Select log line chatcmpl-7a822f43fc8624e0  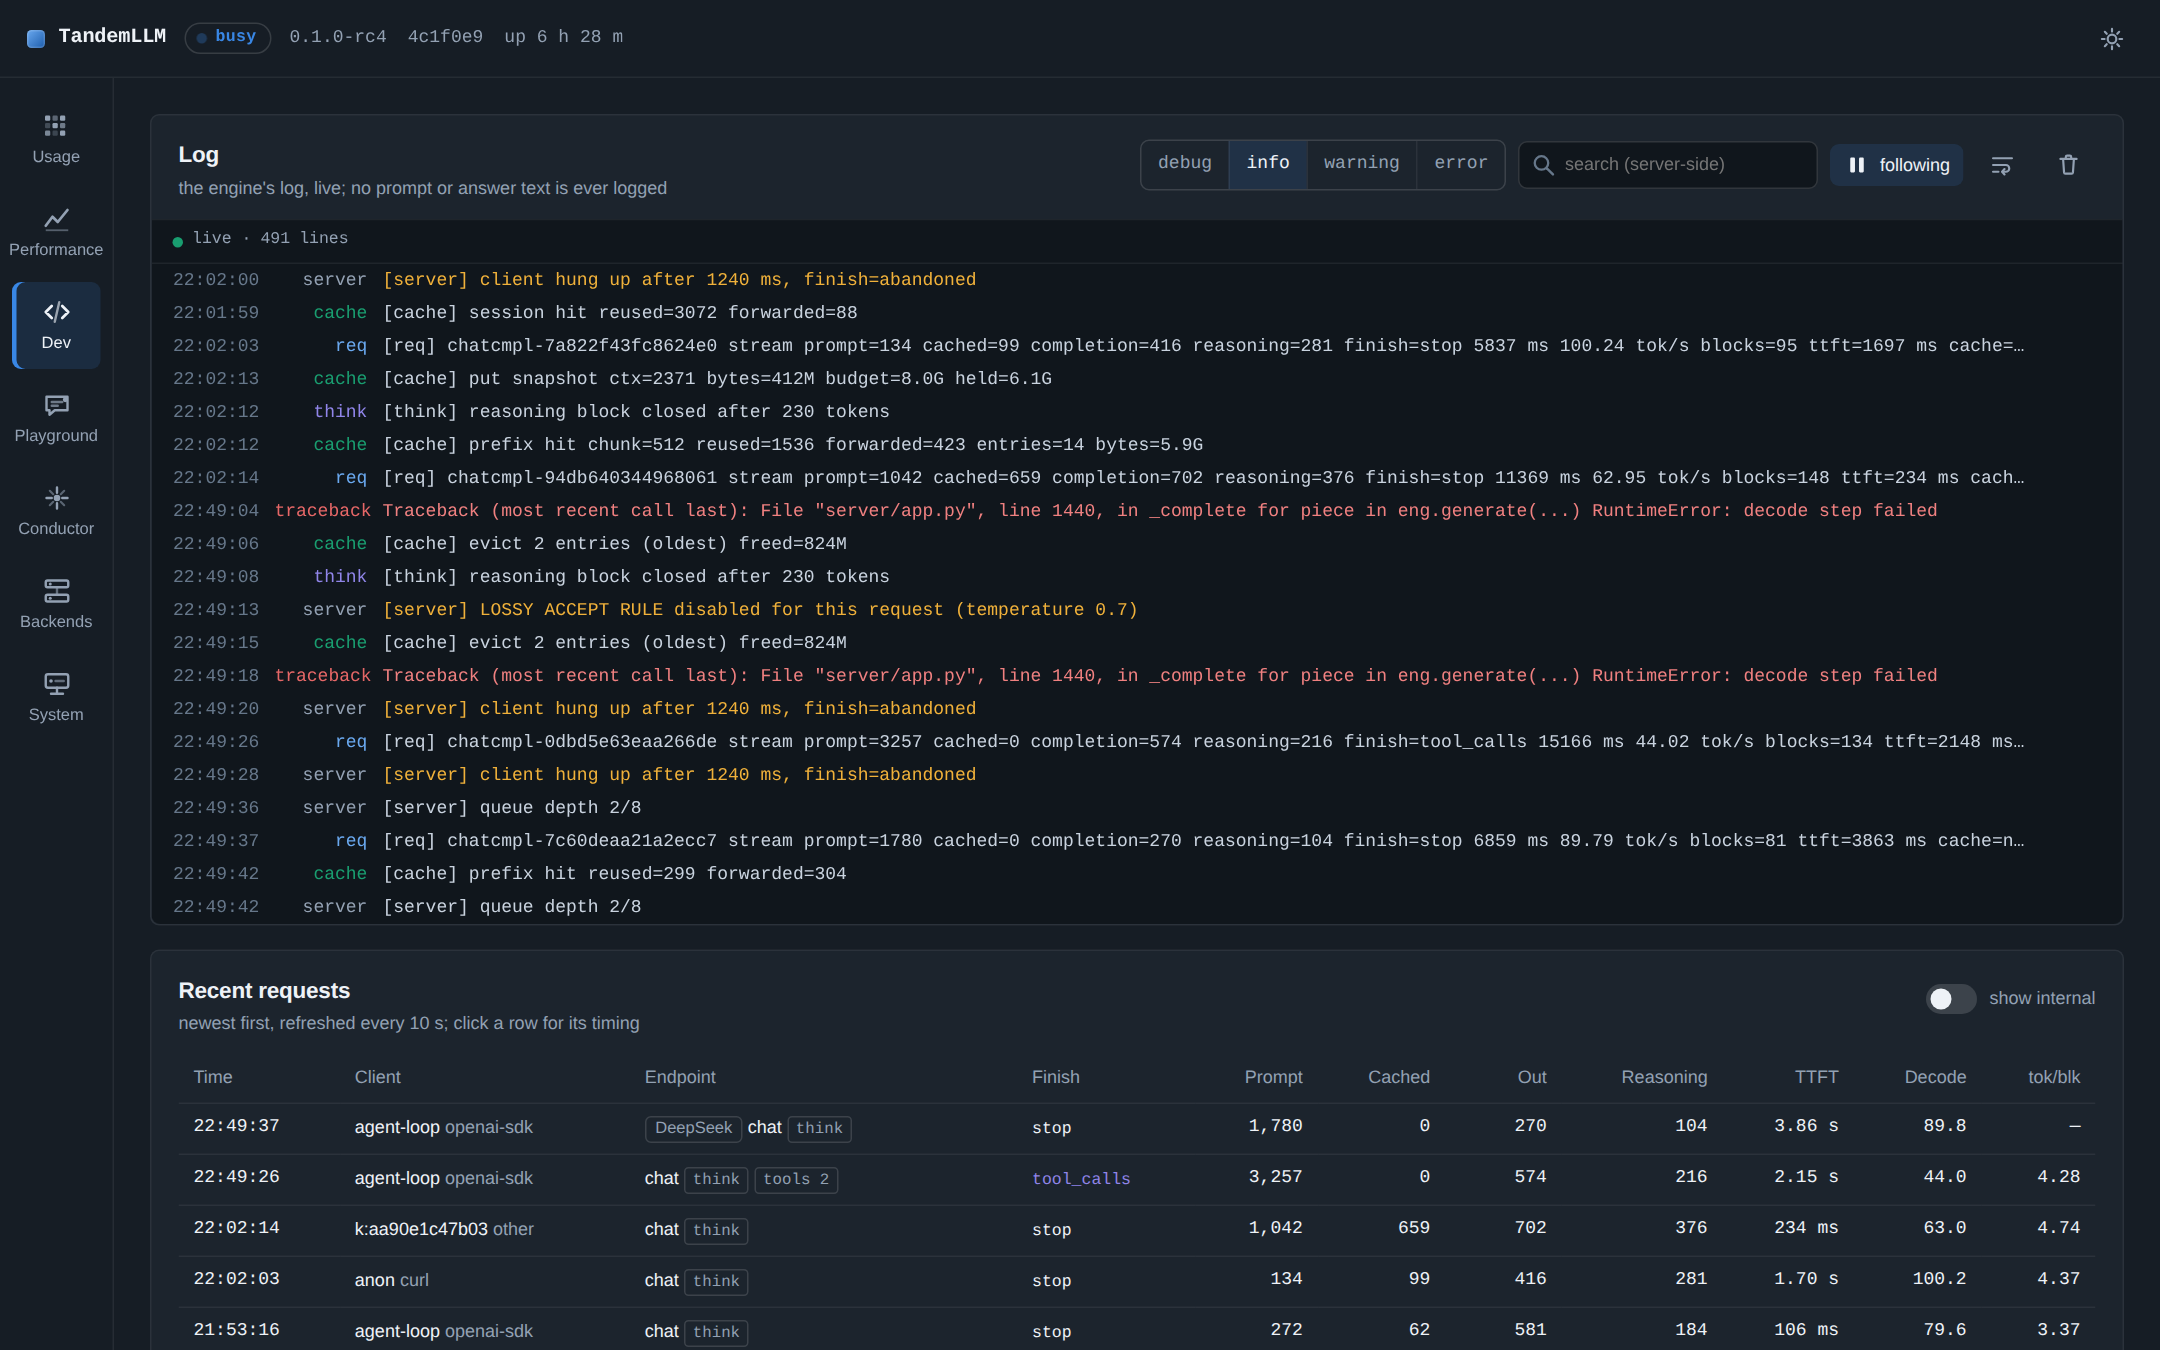tap(1136, 346)
